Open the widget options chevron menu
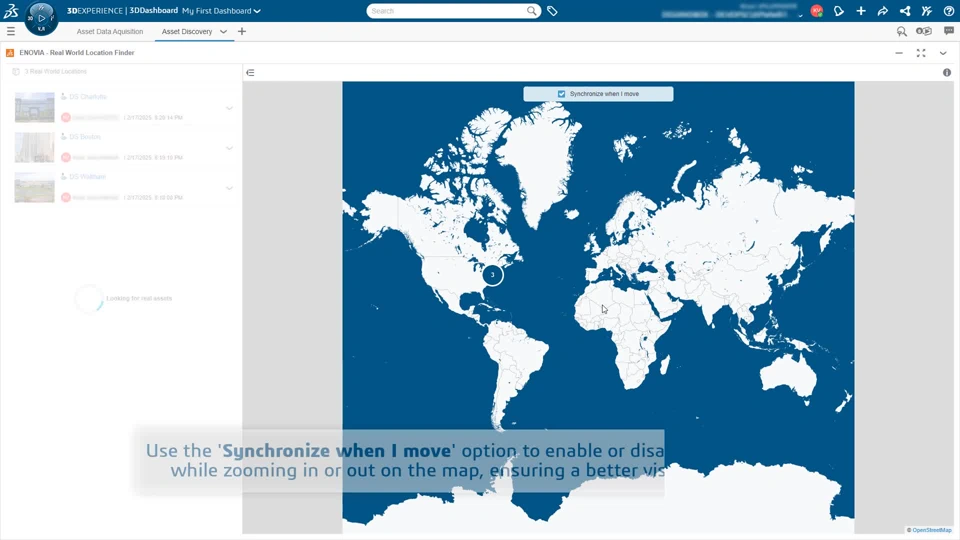Screen dimensions: 960x540 coord(943,53)
